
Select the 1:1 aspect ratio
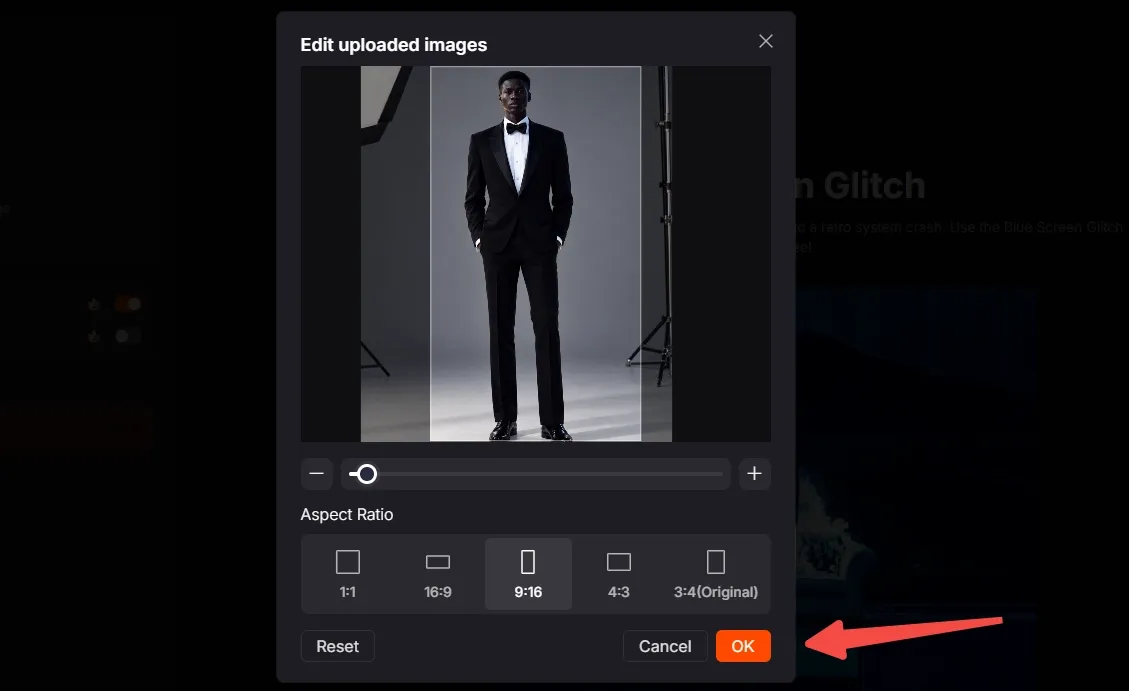(x=348, y=574)
